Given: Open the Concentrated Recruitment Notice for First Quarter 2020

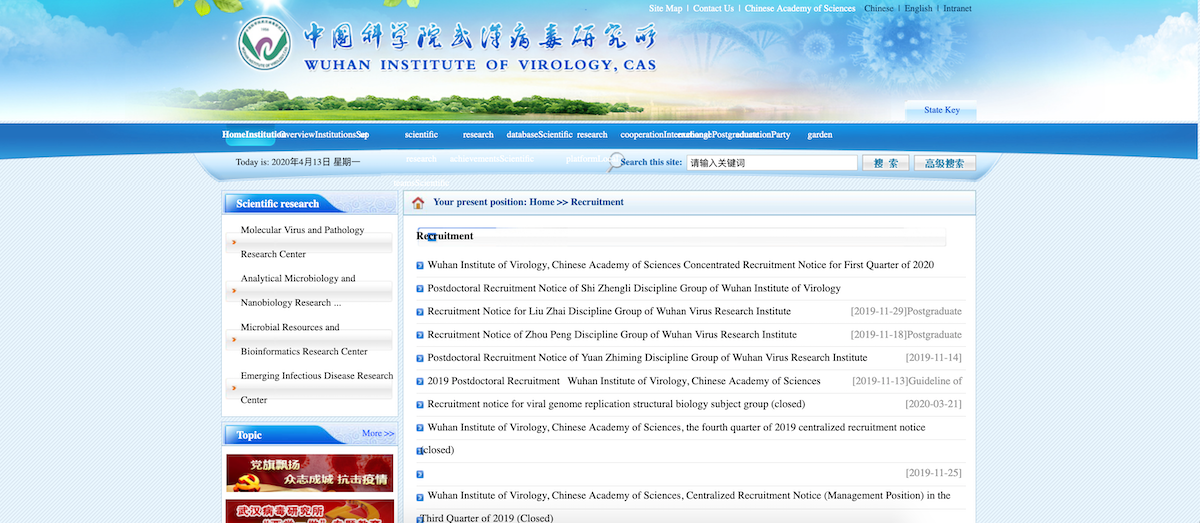Looking at the screenshot, I should pos(681,265).
